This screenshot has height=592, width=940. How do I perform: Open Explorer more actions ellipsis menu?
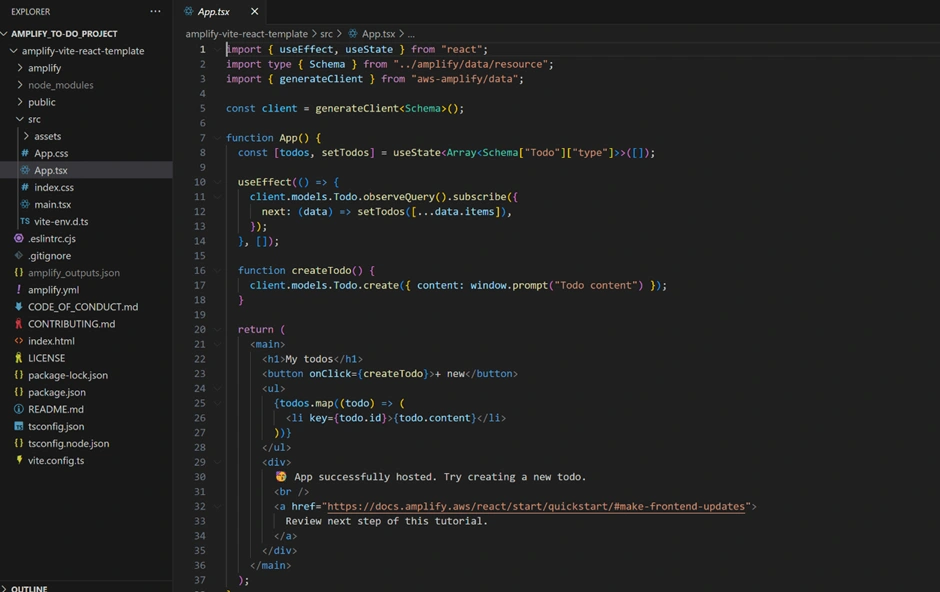155,11
